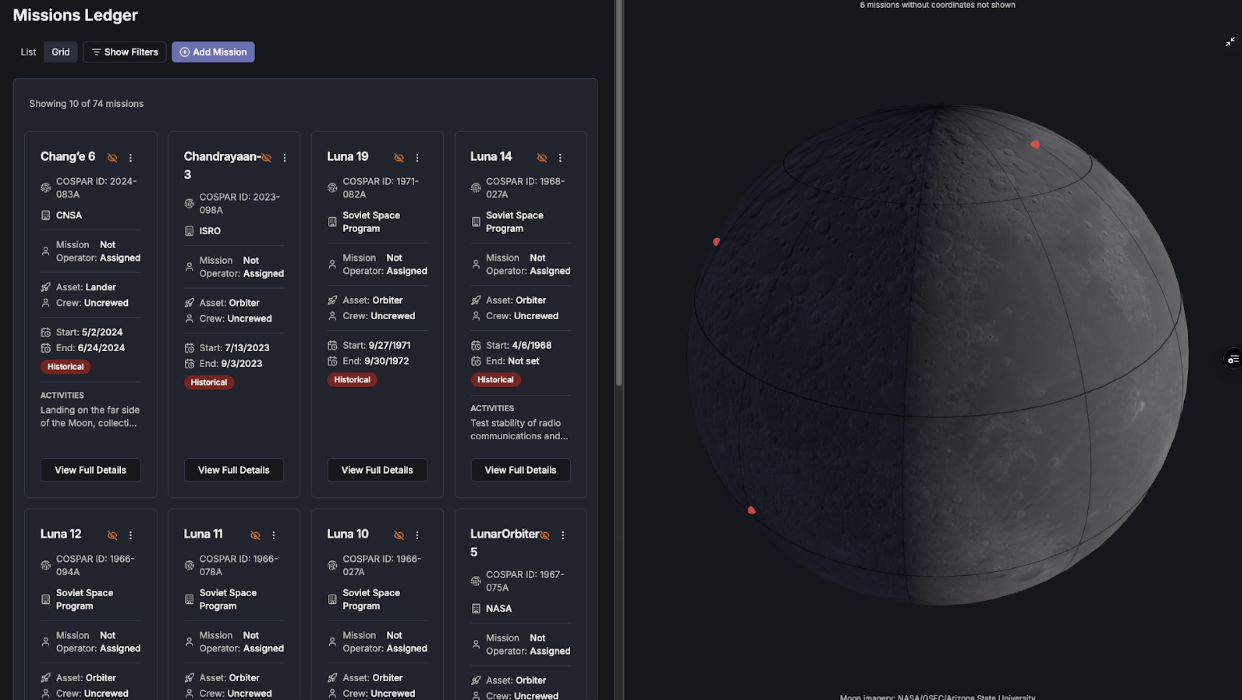Click the Historical badge on Chandrayaan-3
Viewport: 1242px width, 700px height.
pyautogui.click(x=209, y=383)
